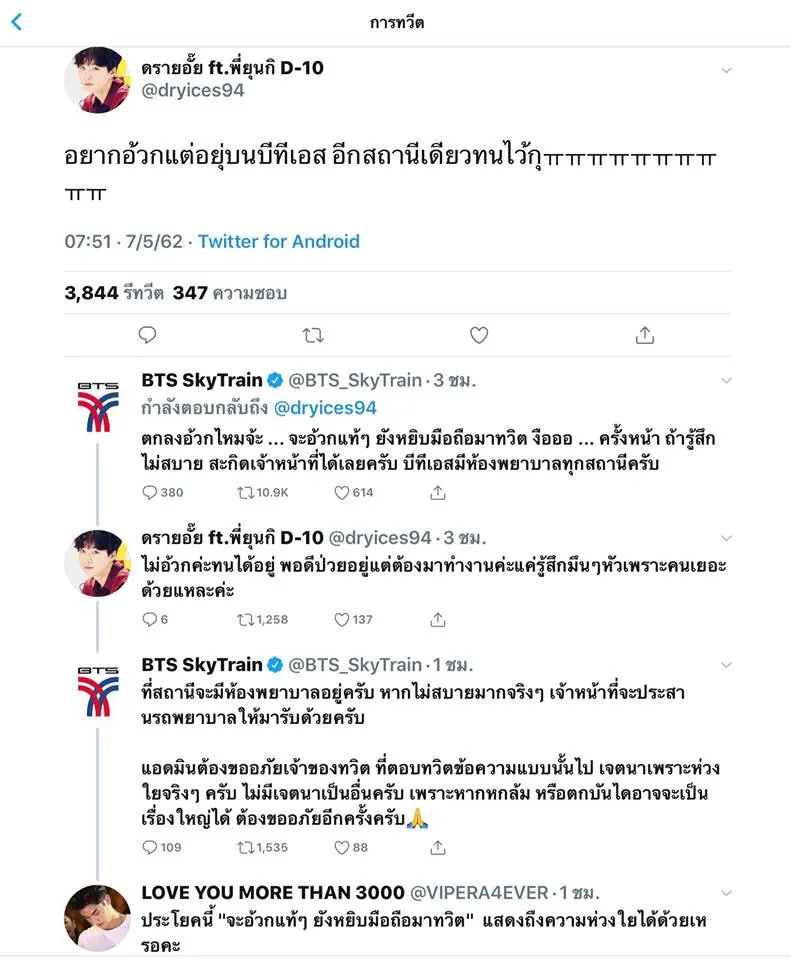Screen dimensions: 791x960
Task: Open the chevron menu on first BTS SkyTrain reply
Action: pyautogui.click(x=727, y=381)
